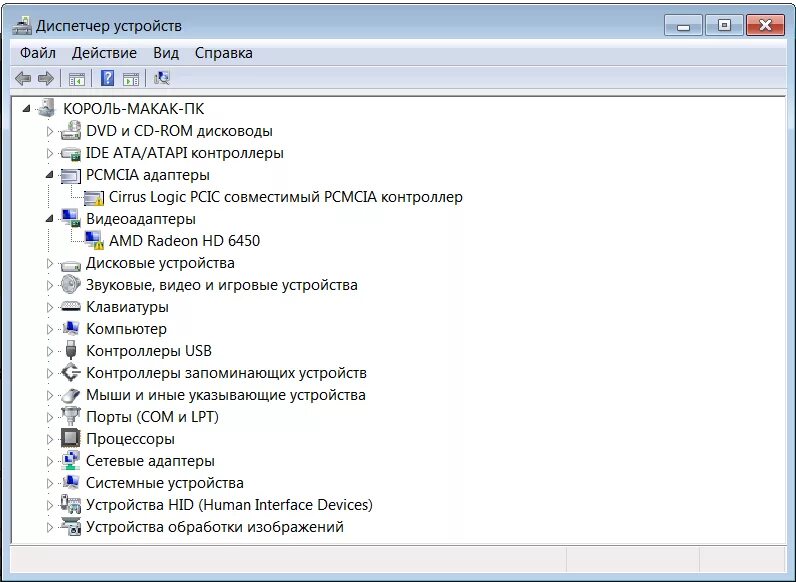Click the Клавиатуры keyboard icon
This screenshot has height=582, width=796.
click(x=71, y=306)
